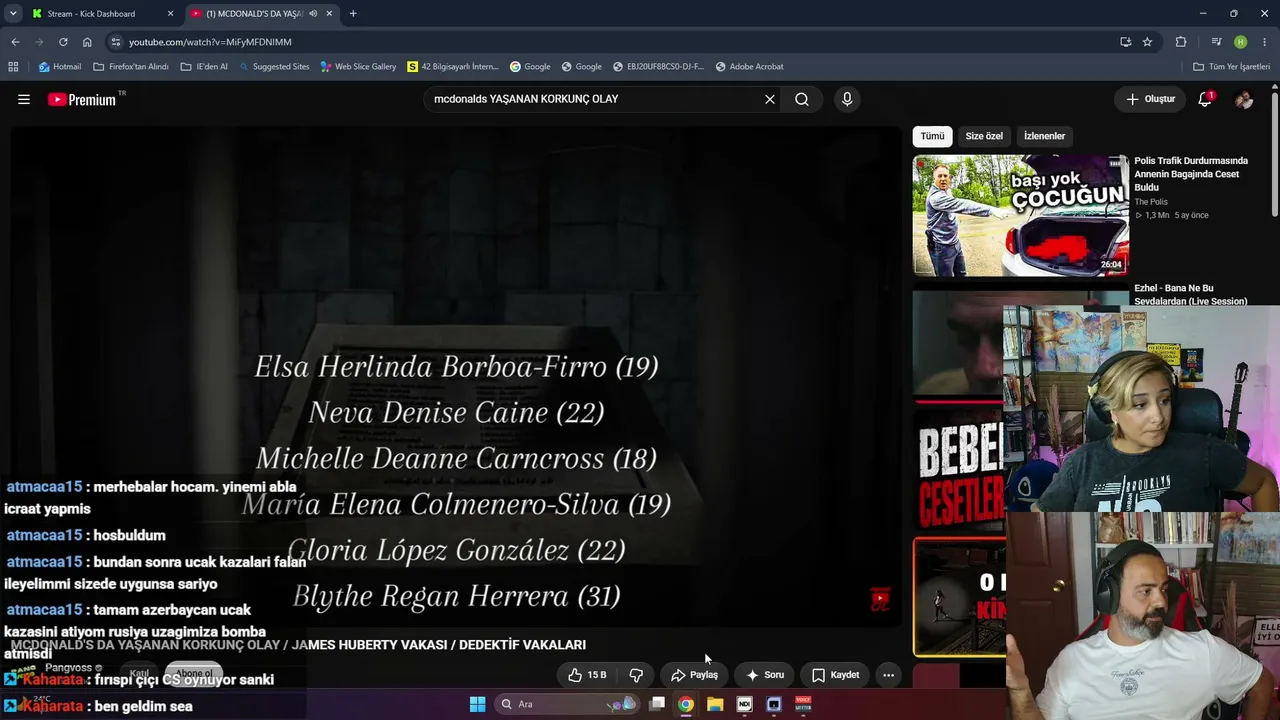The height and width of the screenshot is (720, 1280).
Task: Open Voicemeeter app on the taskbar
Action: tap(803, 704)
